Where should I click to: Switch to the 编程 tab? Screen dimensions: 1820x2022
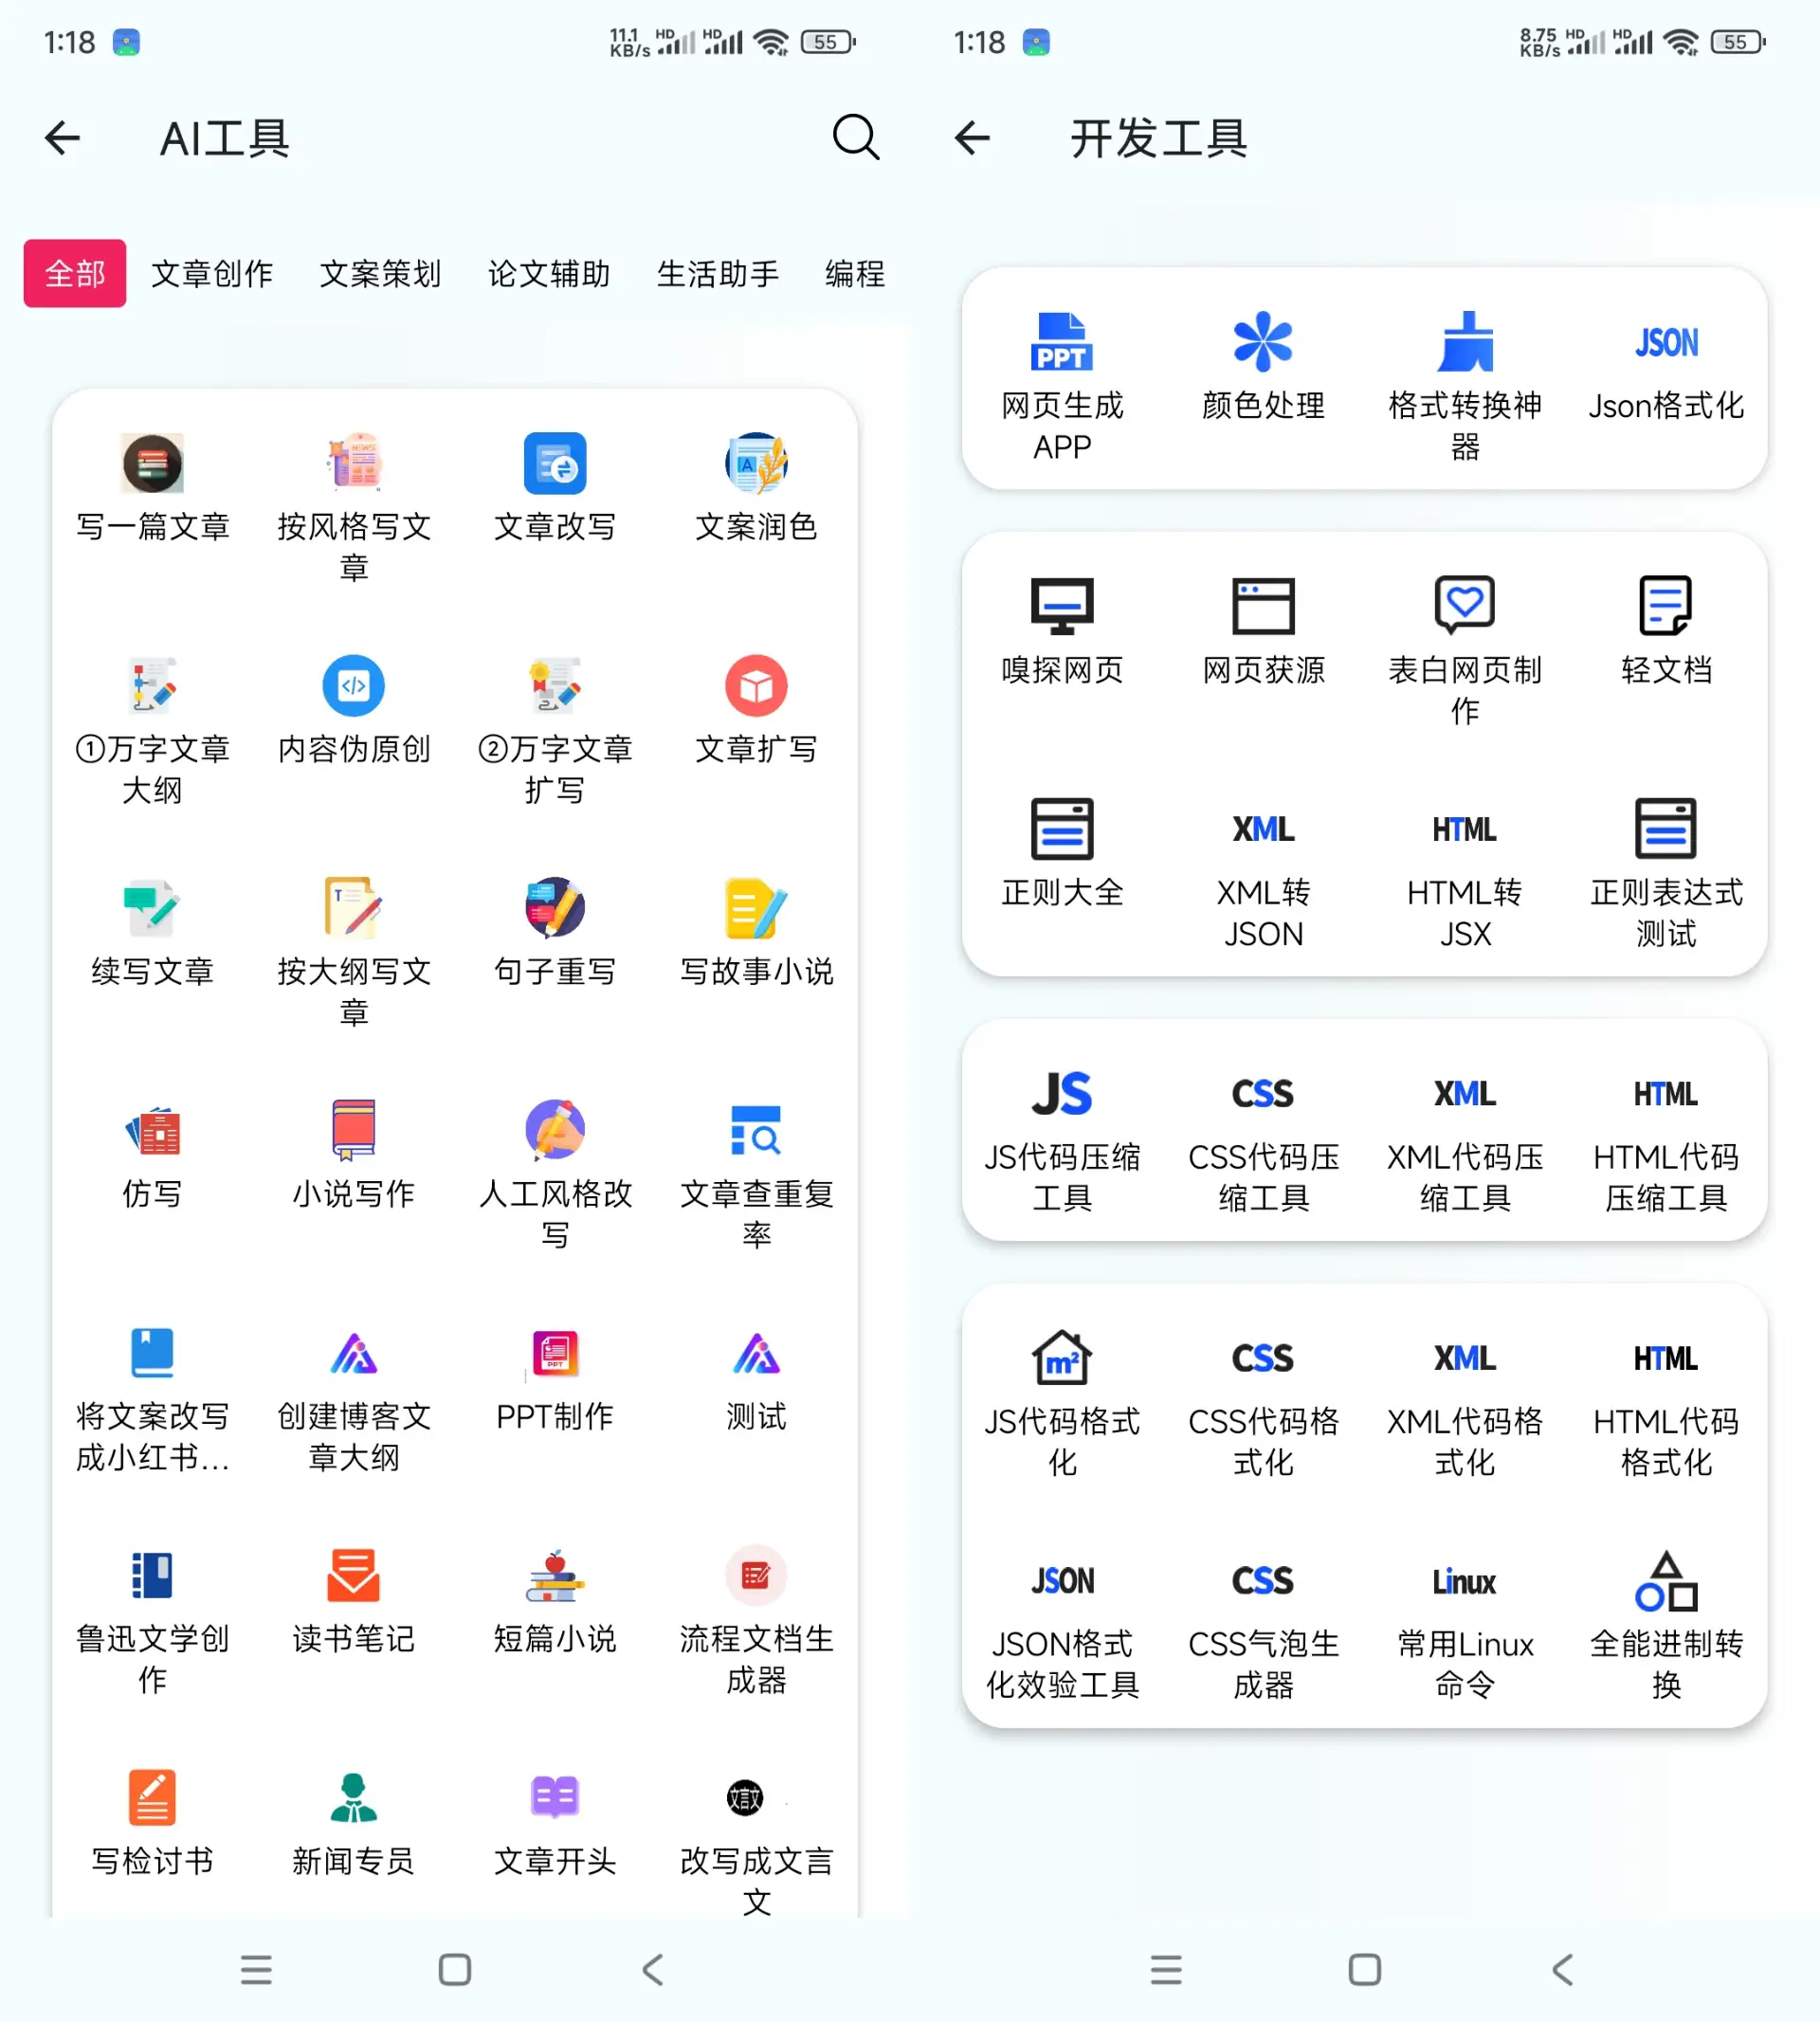pyautogui.click(x=855, y=273)
